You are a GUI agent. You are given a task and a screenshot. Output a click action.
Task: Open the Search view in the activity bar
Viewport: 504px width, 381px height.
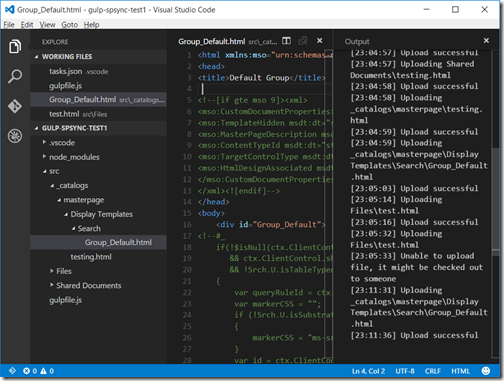click(15, 76)
